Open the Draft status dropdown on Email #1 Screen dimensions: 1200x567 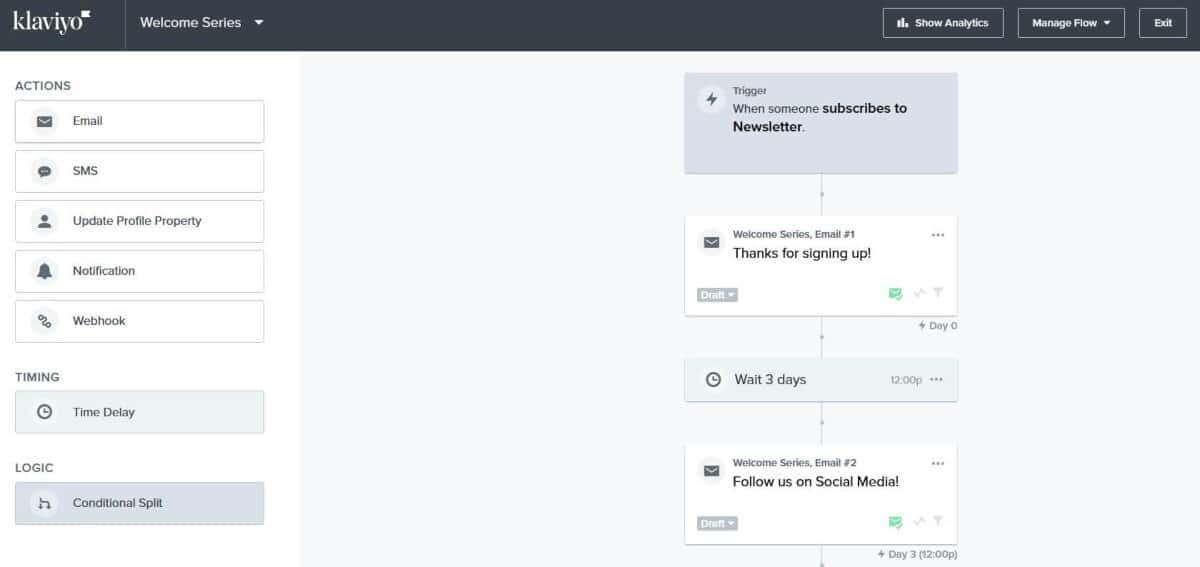717,295
